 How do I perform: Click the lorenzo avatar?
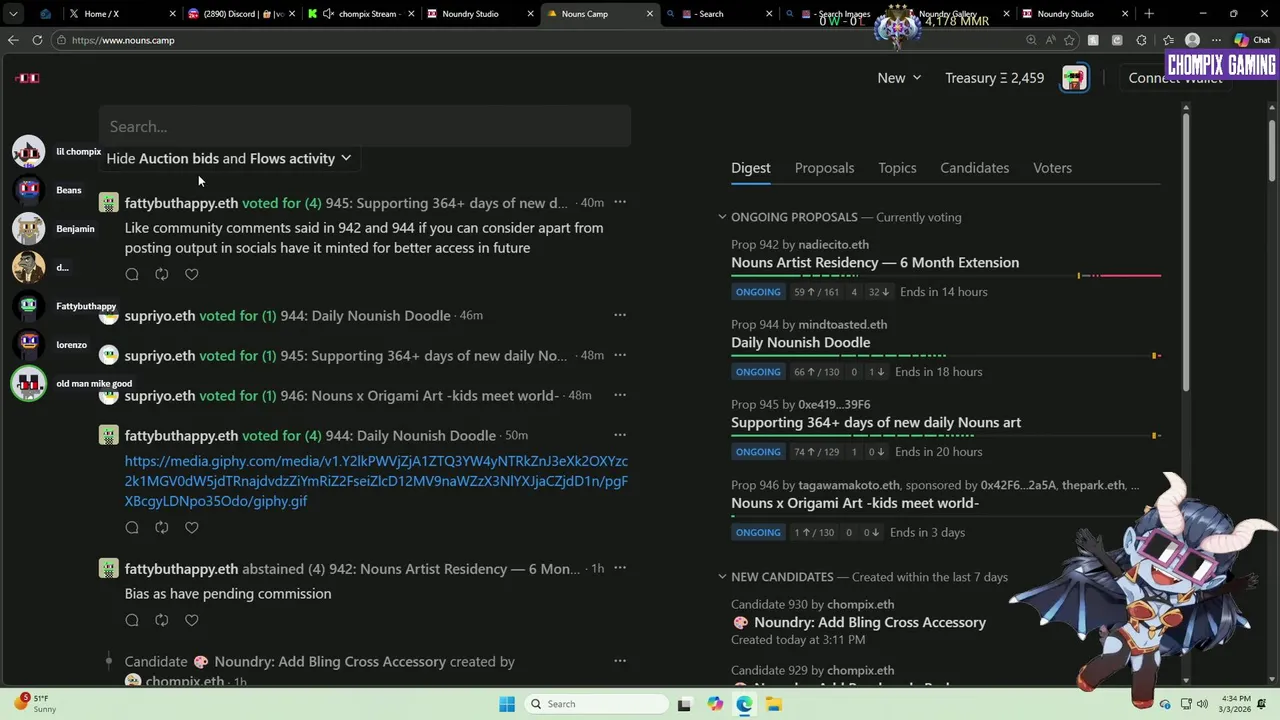[28, 345]
